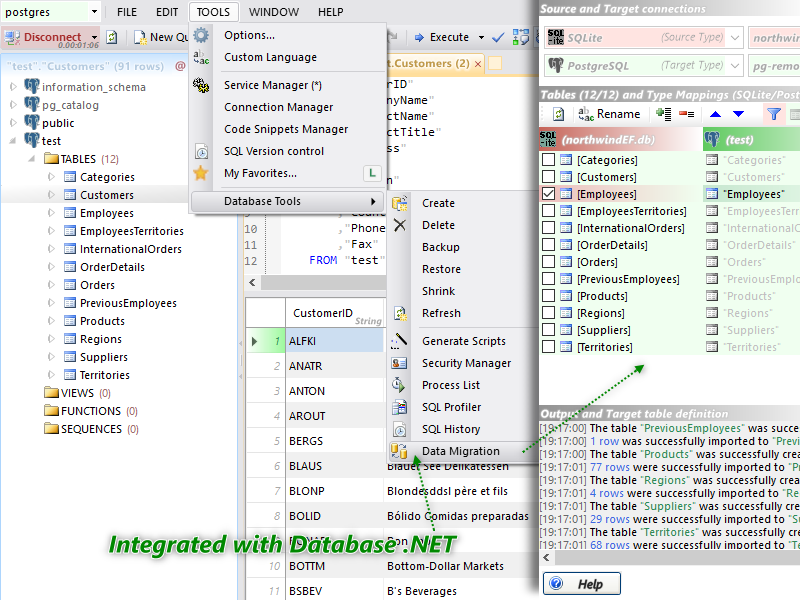800x600 pixels.
Task: Check the [Suppliers] table checkbox
Action: (548, 330)
